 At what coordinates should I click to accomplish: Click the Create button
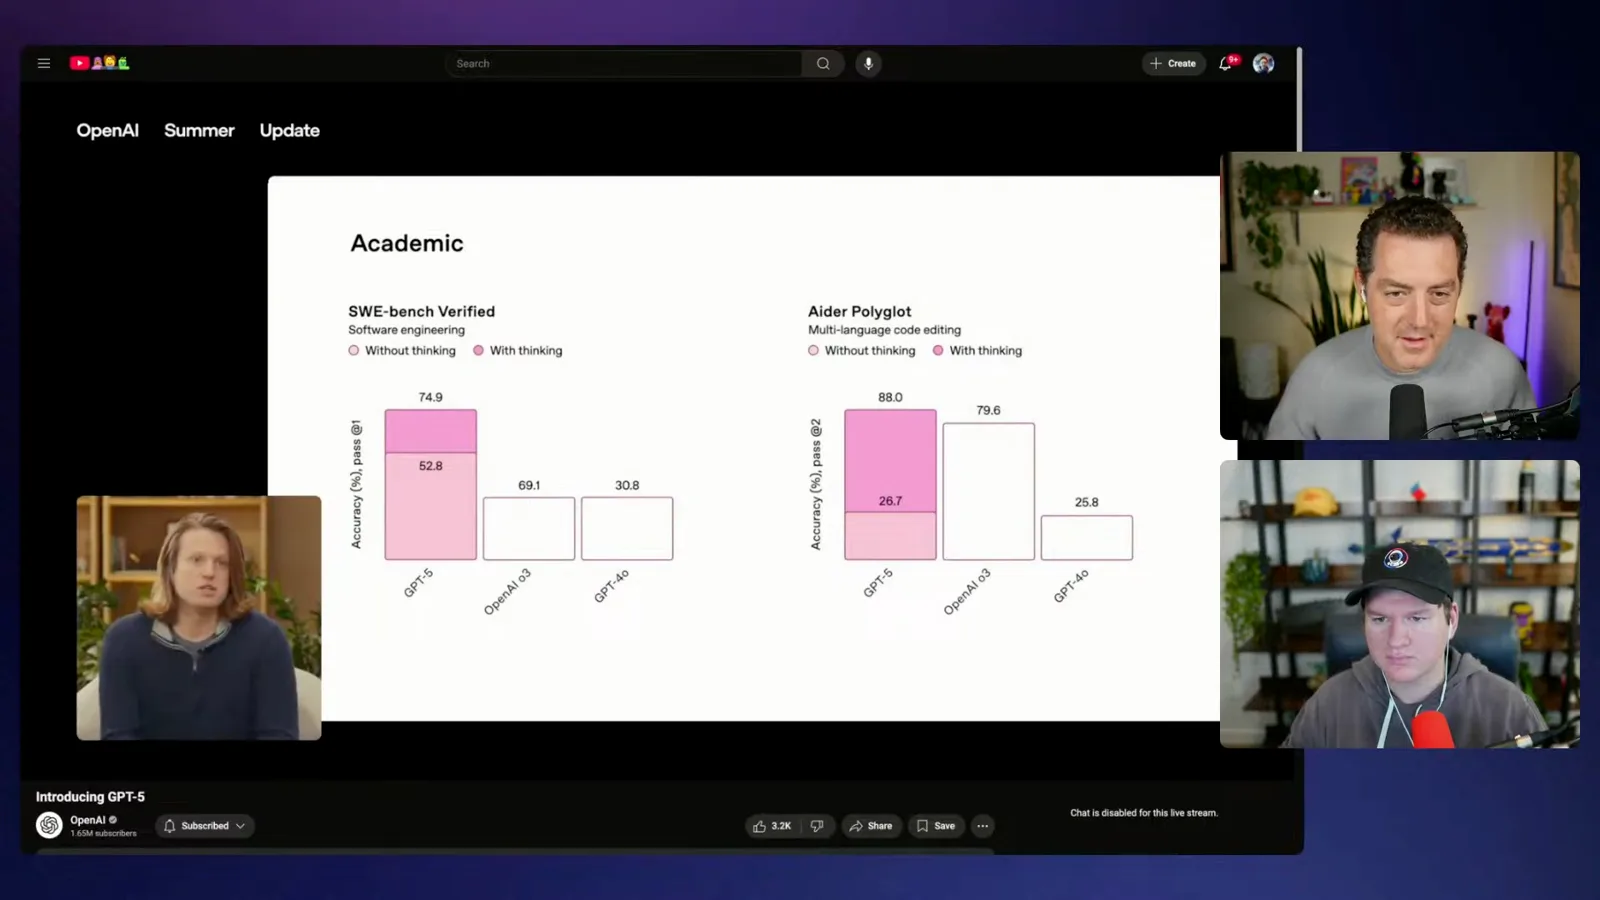[1173, 63]
